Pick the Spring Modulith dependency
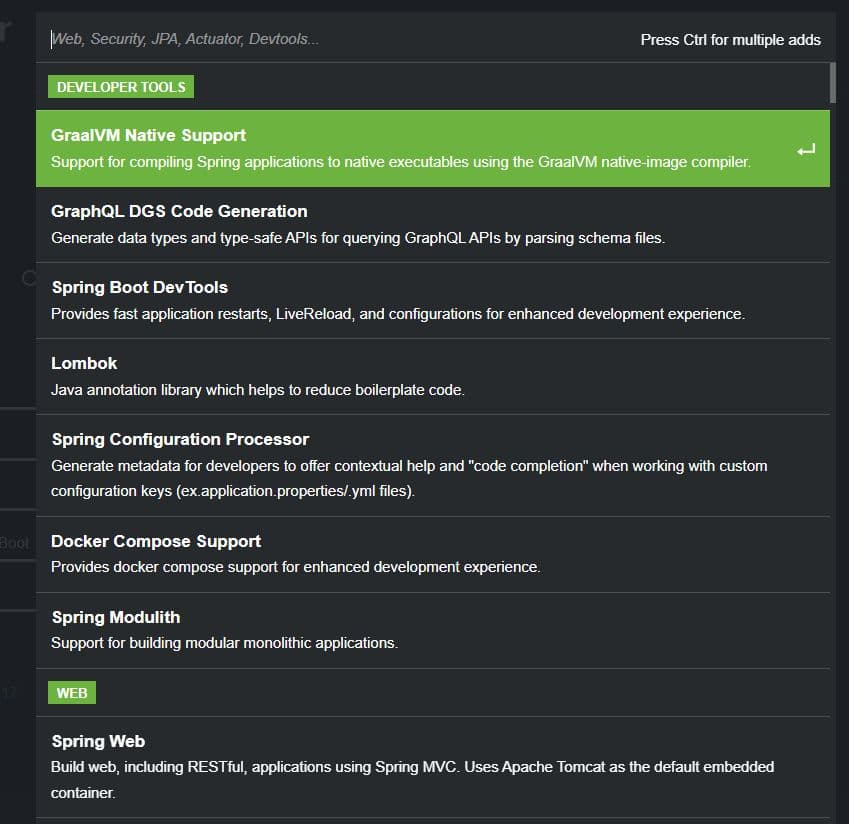This screenshot has height=824, width=849. (x=433, y=630)
